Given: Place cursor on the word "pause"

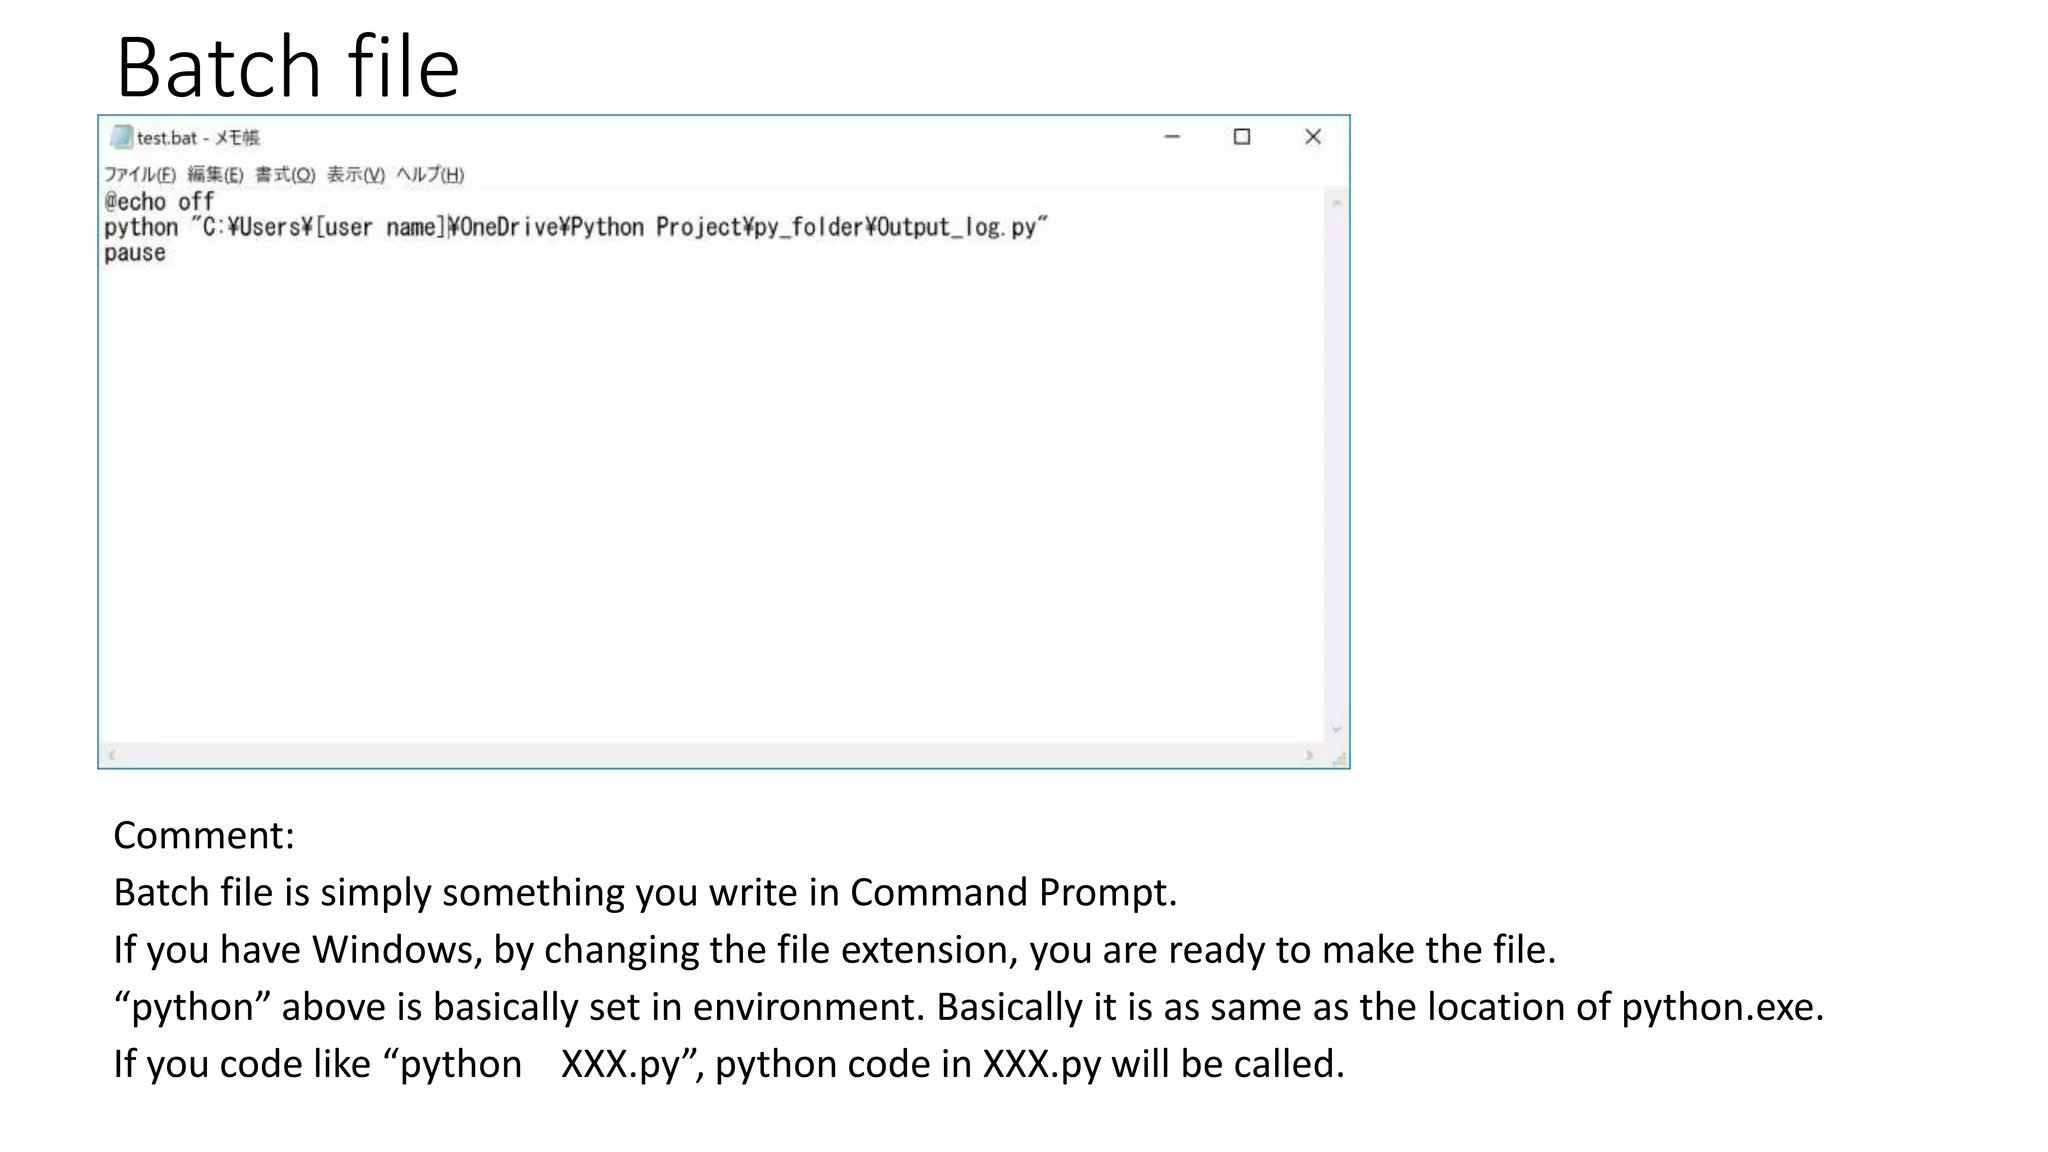Looking at the screenshot, I should coord(135,254).
